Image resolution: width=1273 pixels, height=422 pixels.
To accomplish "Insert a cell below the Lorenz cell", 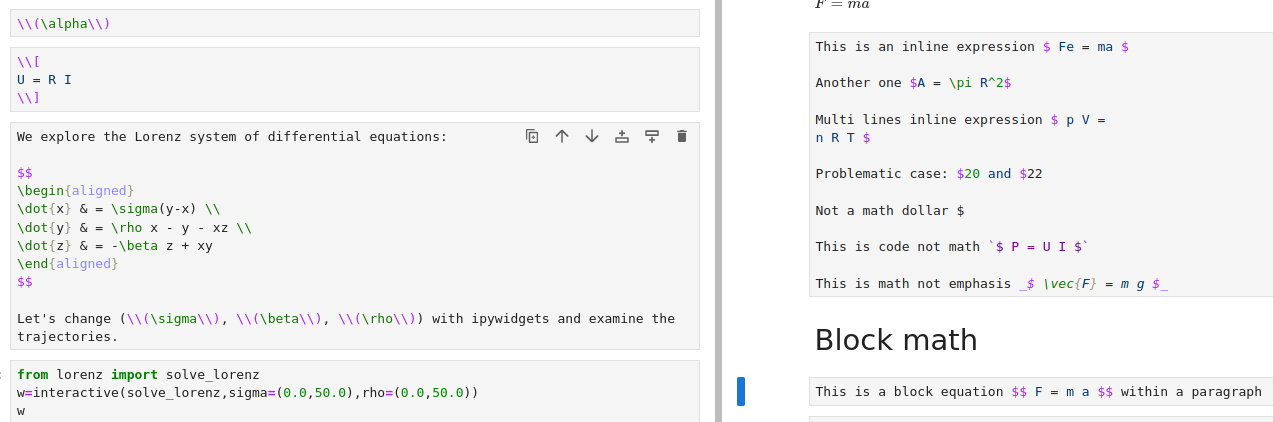I will pyautogui.click(x=652, y=136).
